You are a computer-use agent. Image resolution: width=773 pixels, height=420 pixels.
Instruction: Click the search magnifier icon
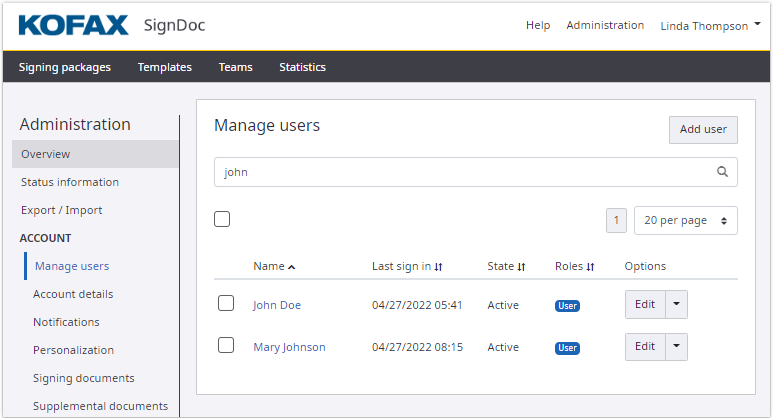pos(722,172)
